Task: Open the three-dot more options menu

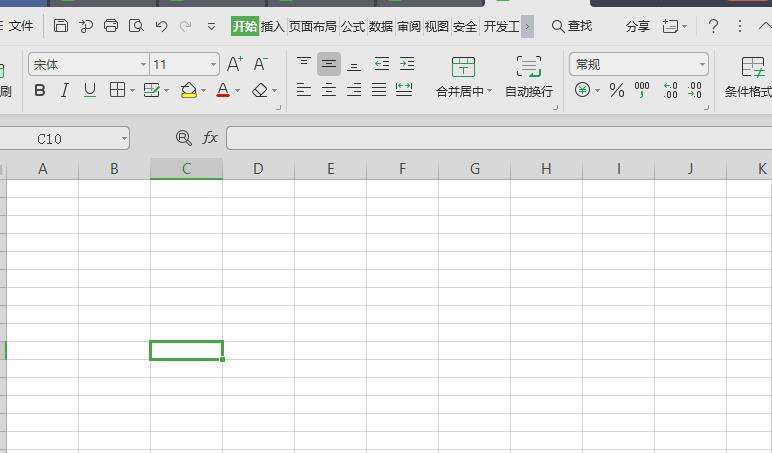Action: (x=740, y=26)
